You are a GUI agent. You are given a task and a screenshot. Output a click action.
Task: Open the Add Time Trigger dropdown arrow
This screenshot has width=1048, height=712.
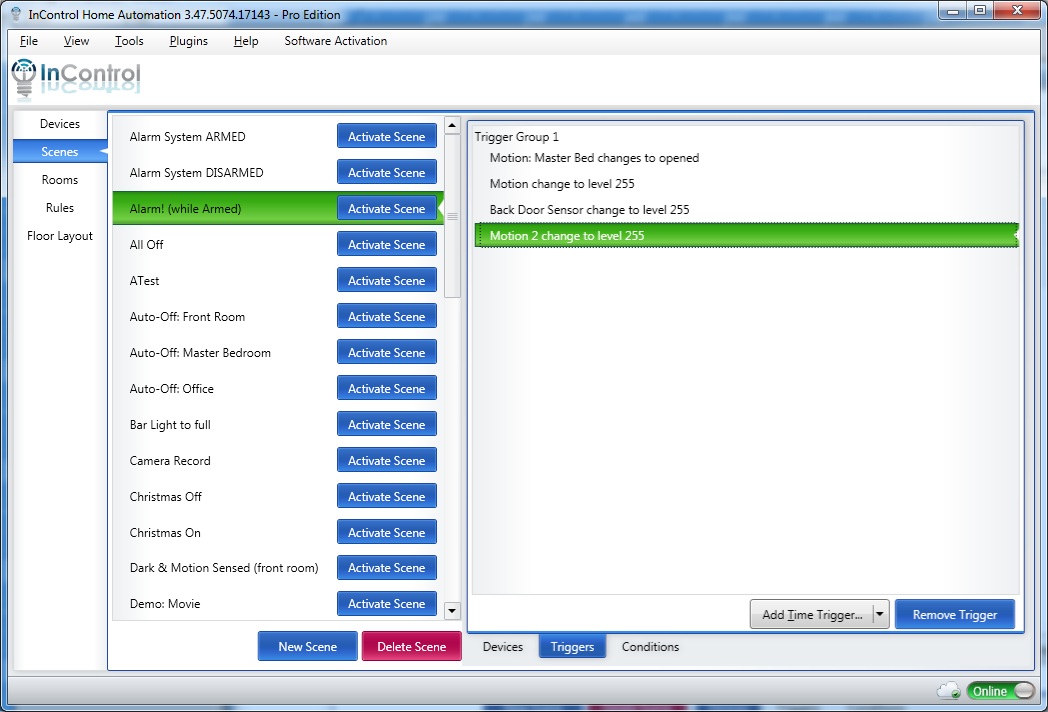(x=880, y=615)
